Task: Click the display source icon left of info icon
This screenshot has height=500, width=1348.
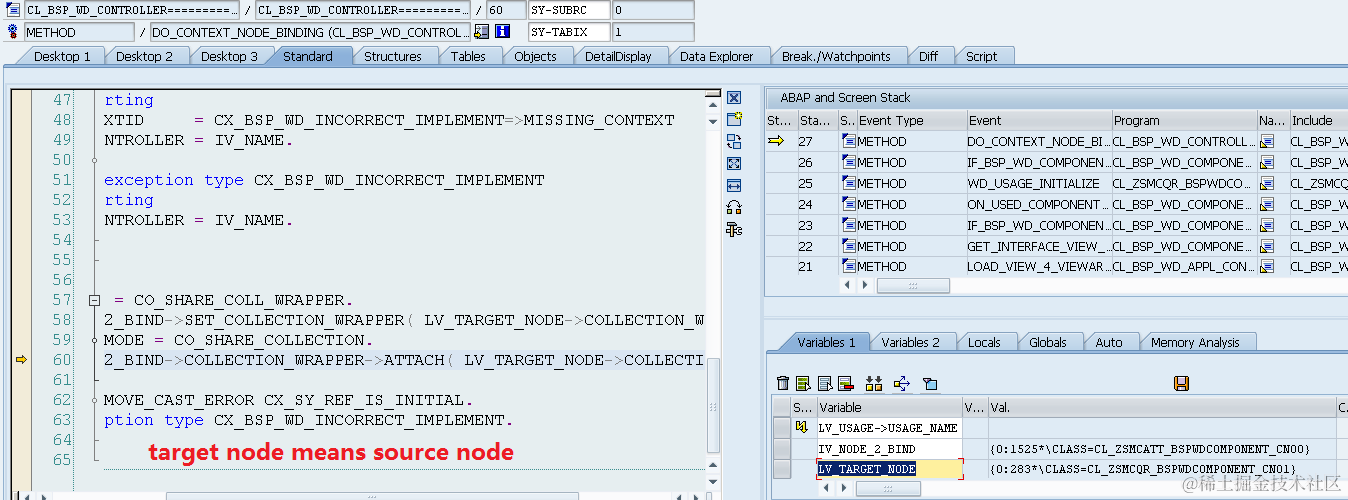Action: (x=481, y=32)
